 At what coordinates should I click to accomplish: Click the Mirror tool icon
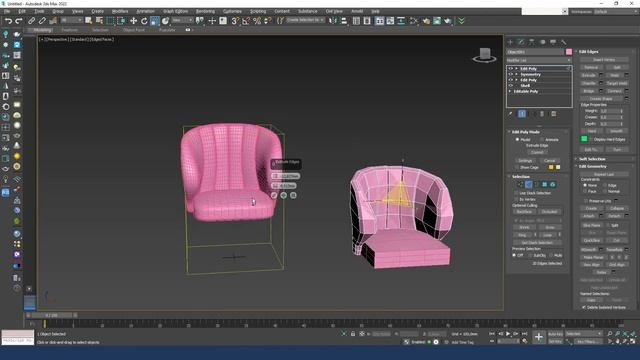point(333,21)
